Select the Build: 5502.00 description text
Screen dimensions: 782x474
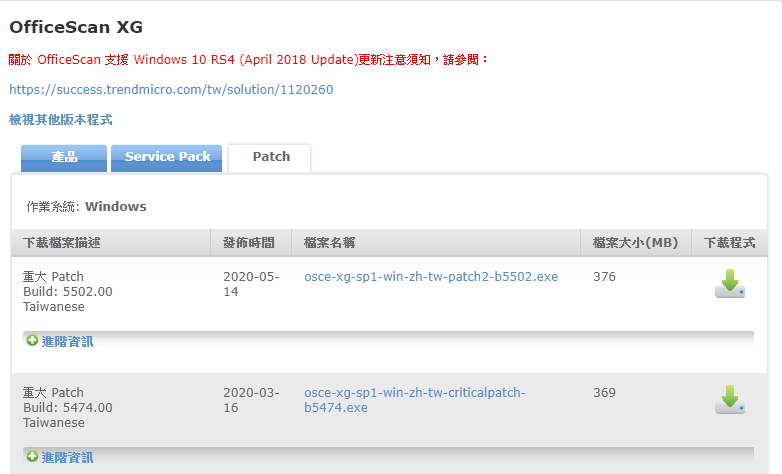[x=68, y=292]
